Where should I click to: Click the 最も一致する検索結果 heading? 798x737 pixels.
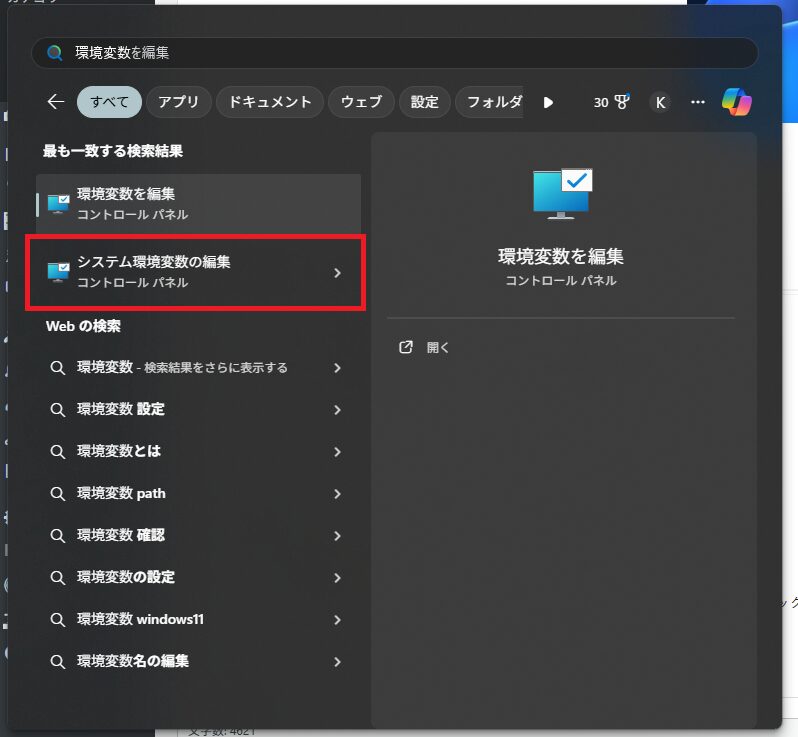tap(112, 151)
